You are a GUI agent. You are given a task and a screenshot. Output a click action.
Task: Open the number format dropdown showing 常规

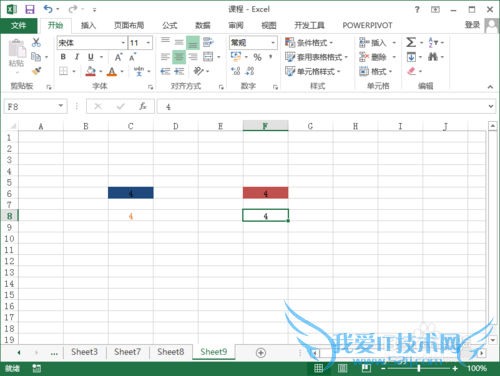tap(273, 43)
